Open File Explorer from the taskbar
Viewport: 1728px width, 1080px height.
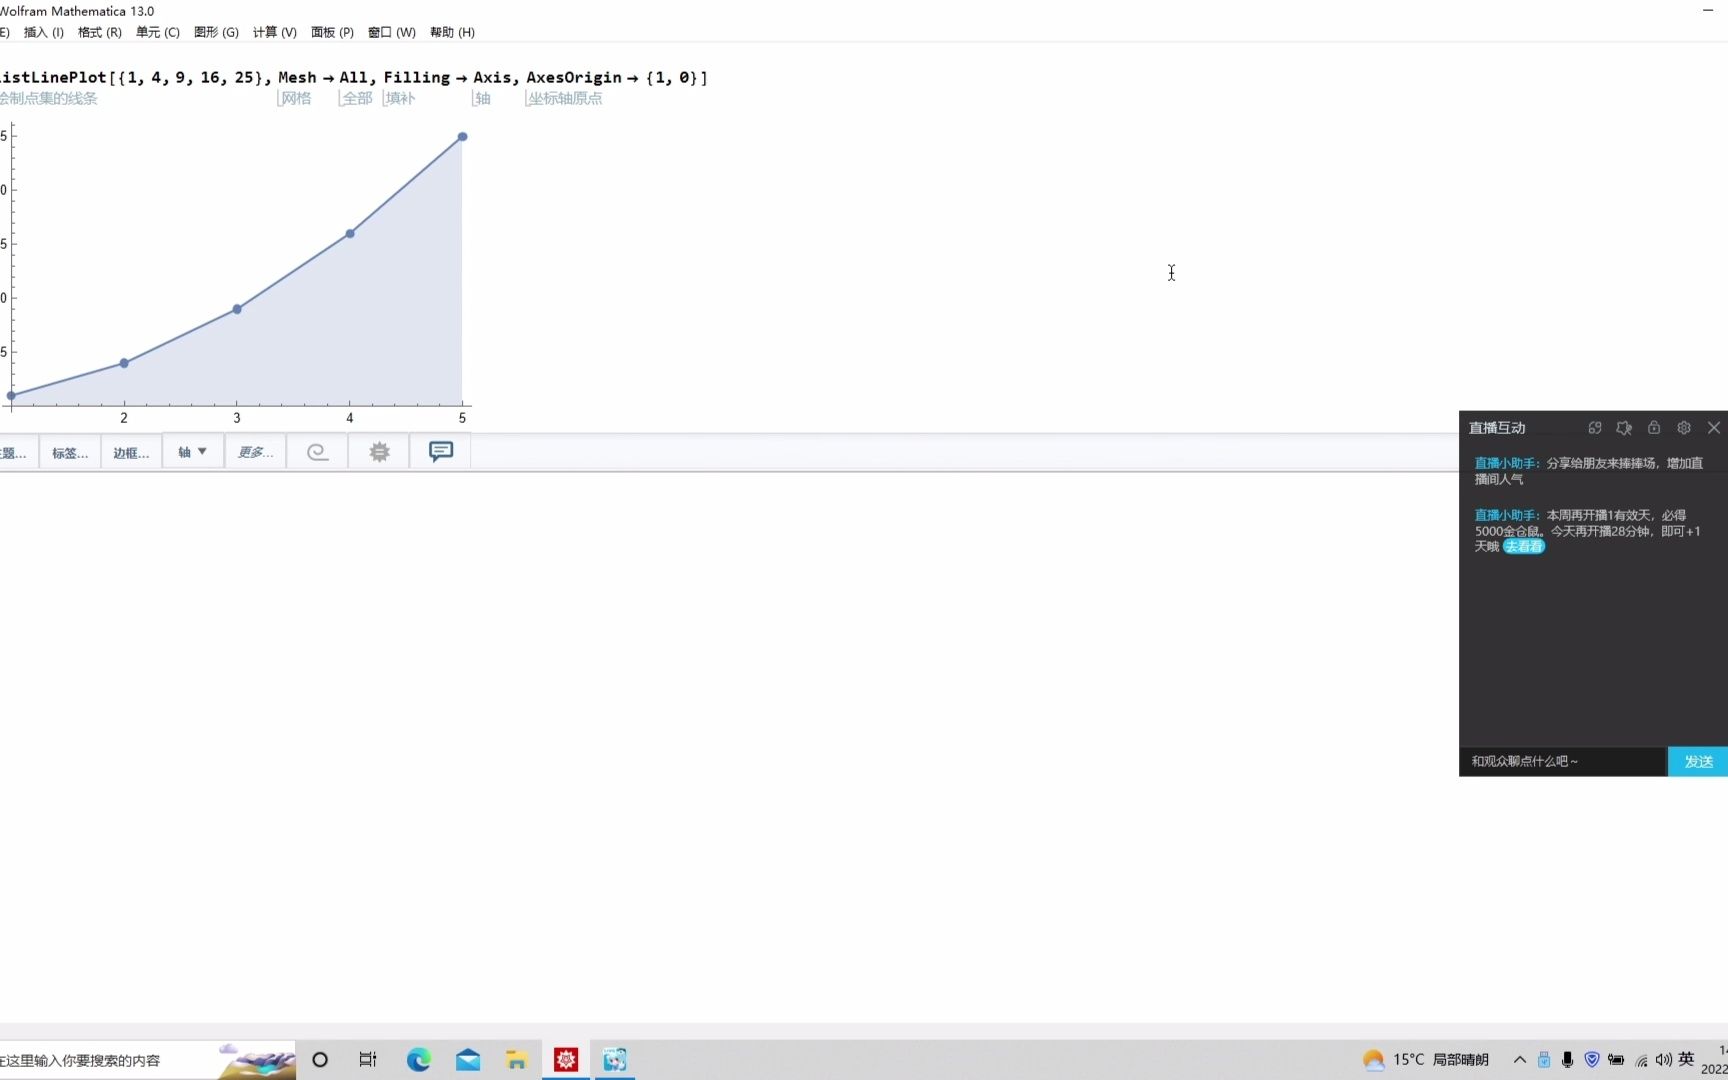[516, 1060]
